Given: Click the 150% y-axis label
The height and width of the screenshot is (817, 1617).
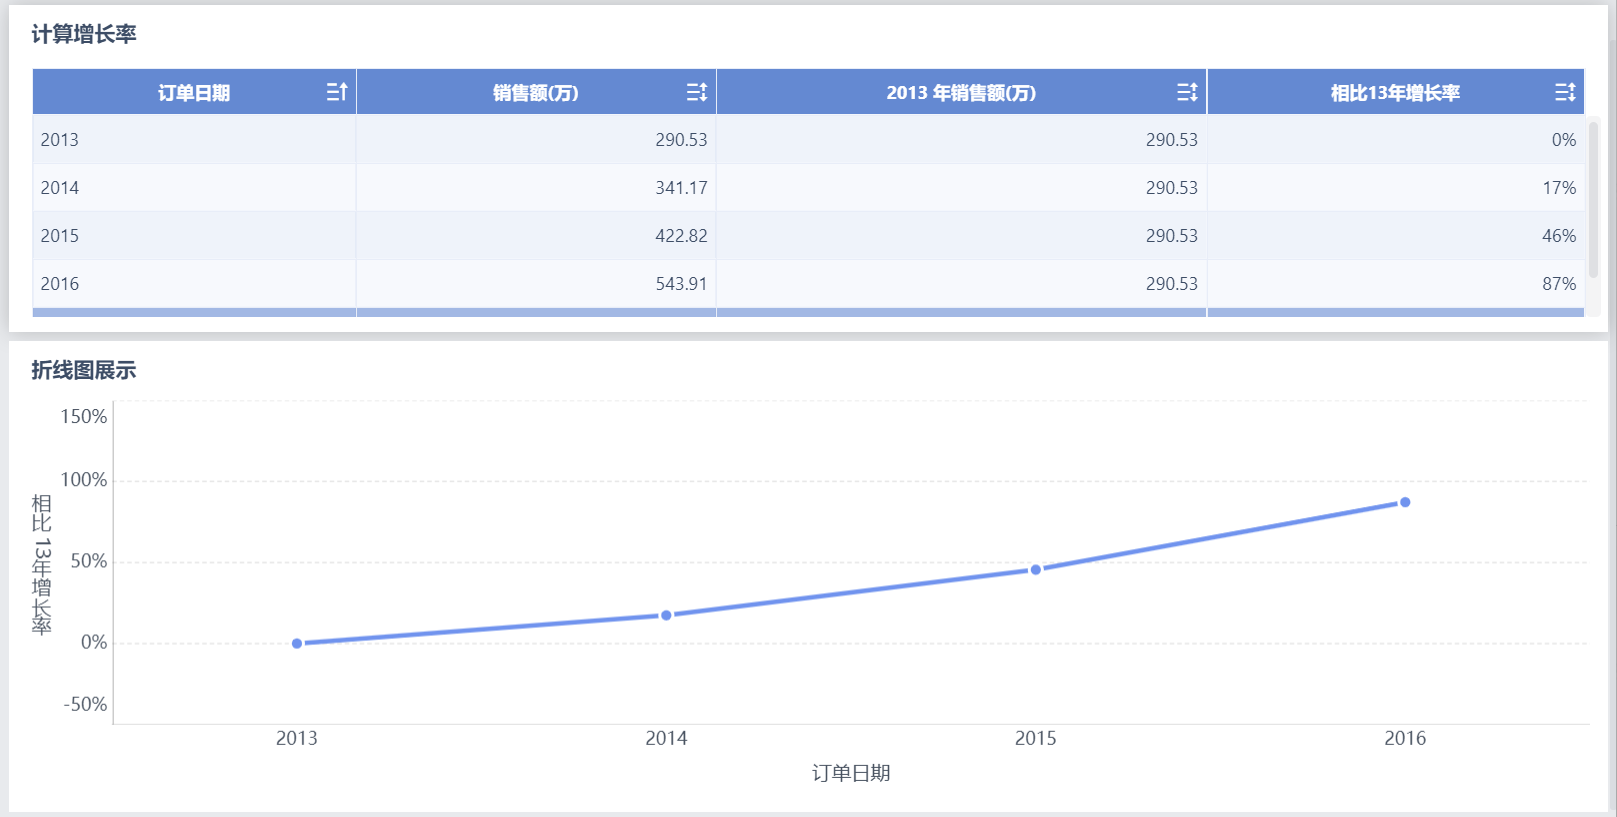Looking at the screenshot, I should pos(84,416).
